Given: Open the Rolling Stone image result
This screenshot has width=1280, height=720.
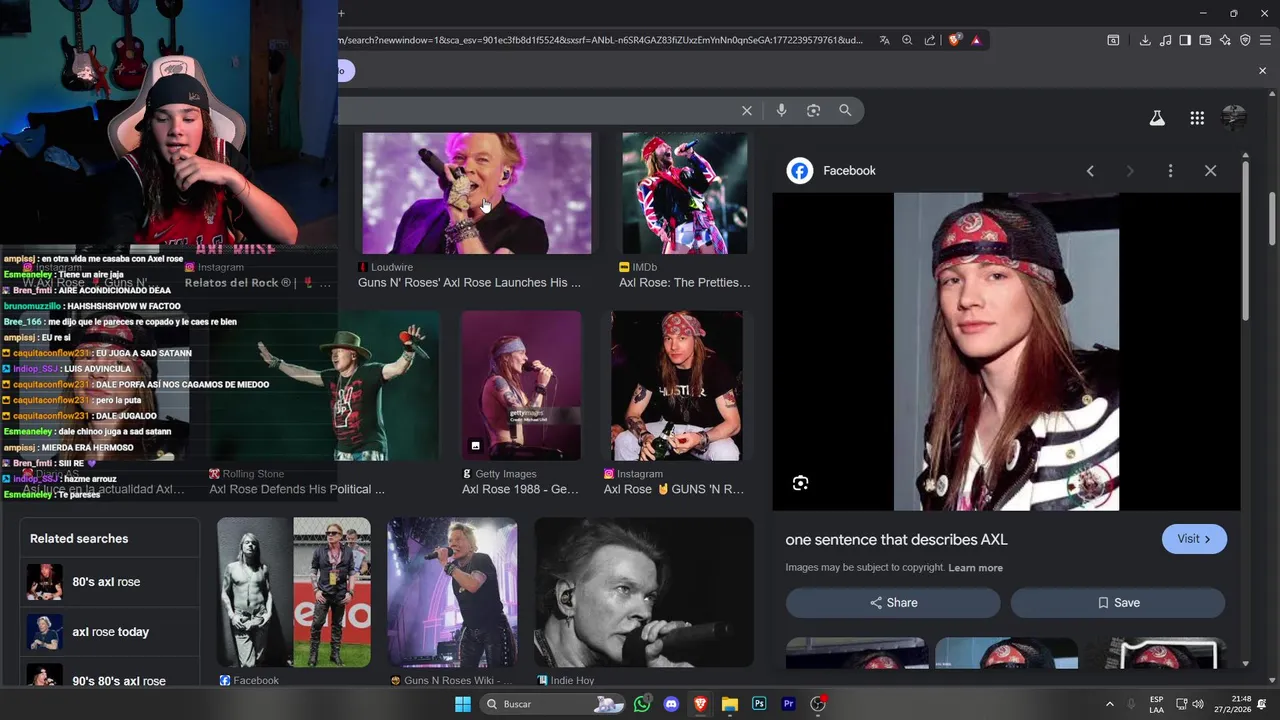Looking at the screenshot, I should [324, 386].
